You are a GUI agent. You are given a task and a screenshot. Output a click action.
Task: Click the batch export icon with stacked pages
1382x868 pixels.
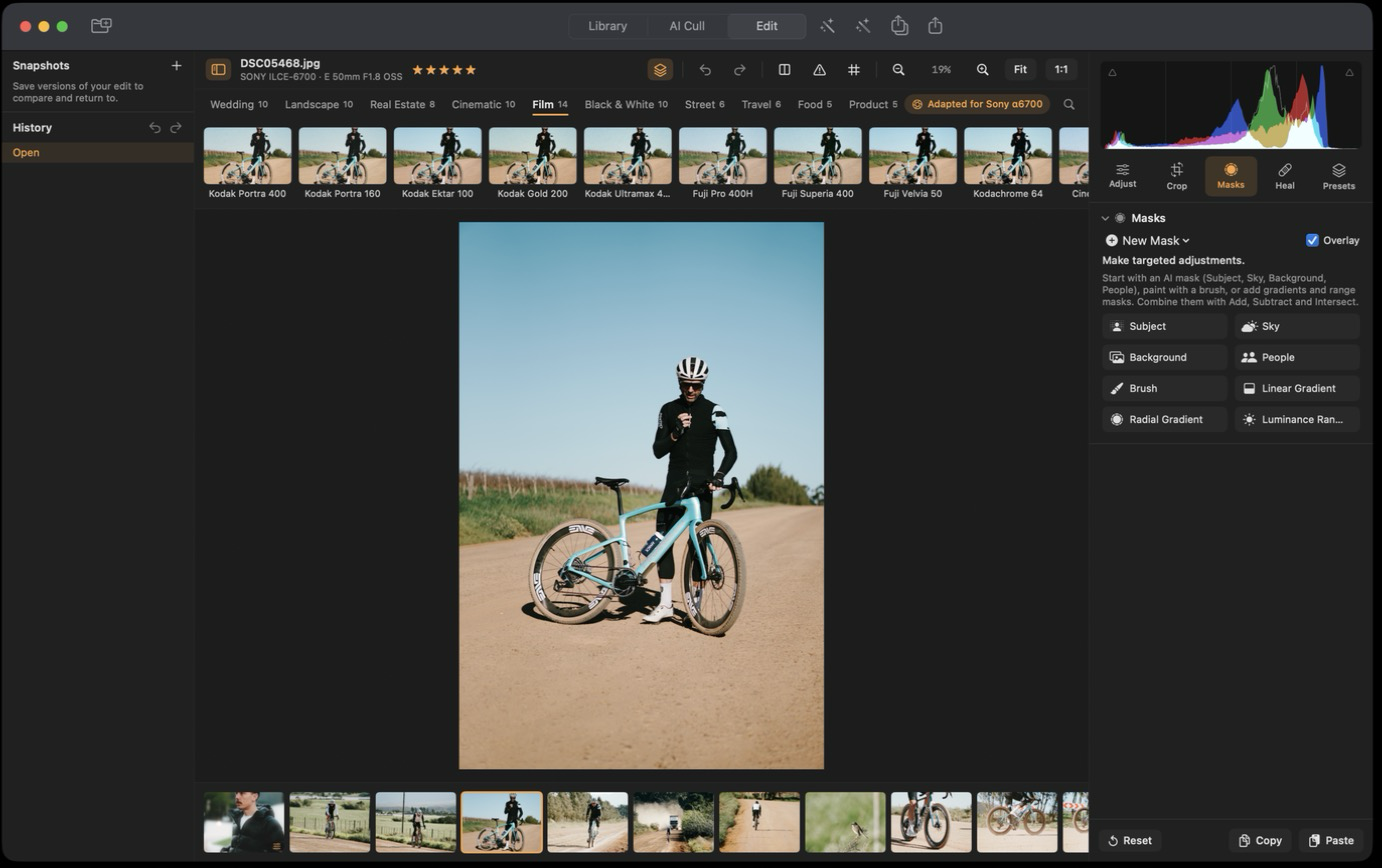click(900, 26)
